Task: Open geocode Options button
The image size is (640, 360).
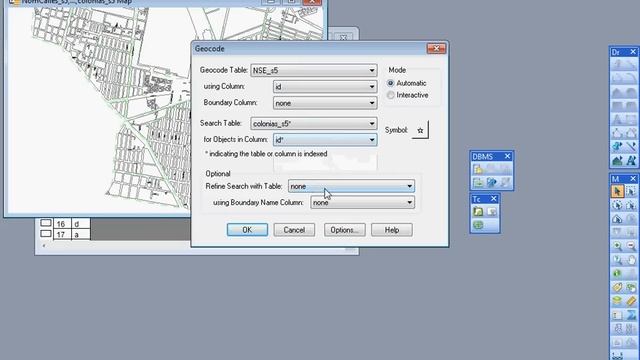Action: point(344,230)
